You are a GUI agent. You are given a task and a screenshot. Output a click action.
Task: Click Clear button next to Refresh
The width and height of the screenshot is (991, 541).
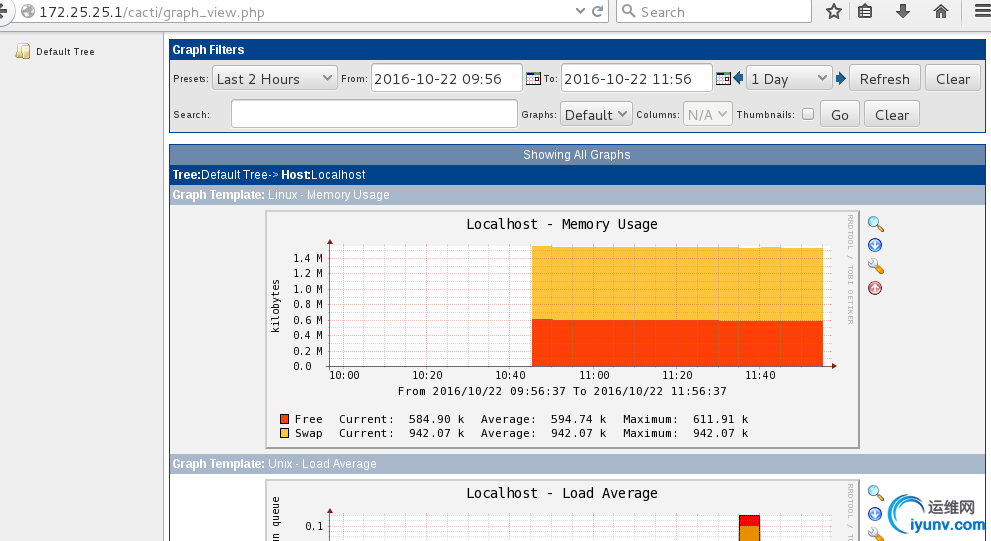click(x=952, y=78)
